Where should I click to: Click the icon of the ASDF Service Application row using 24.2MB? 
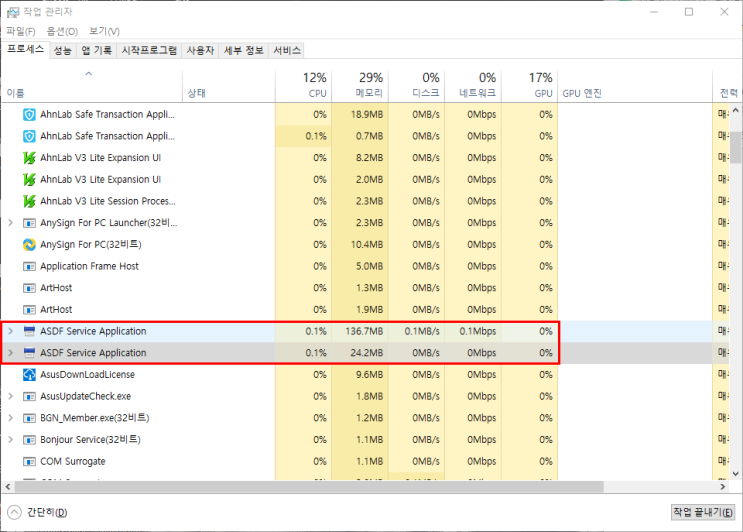[x=29, y=353]
